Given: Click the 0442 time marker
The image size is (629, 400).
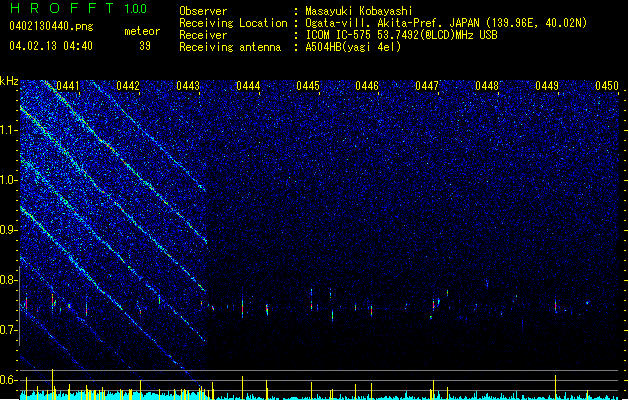Looking at the screenshot, I should tap(128, 86).
